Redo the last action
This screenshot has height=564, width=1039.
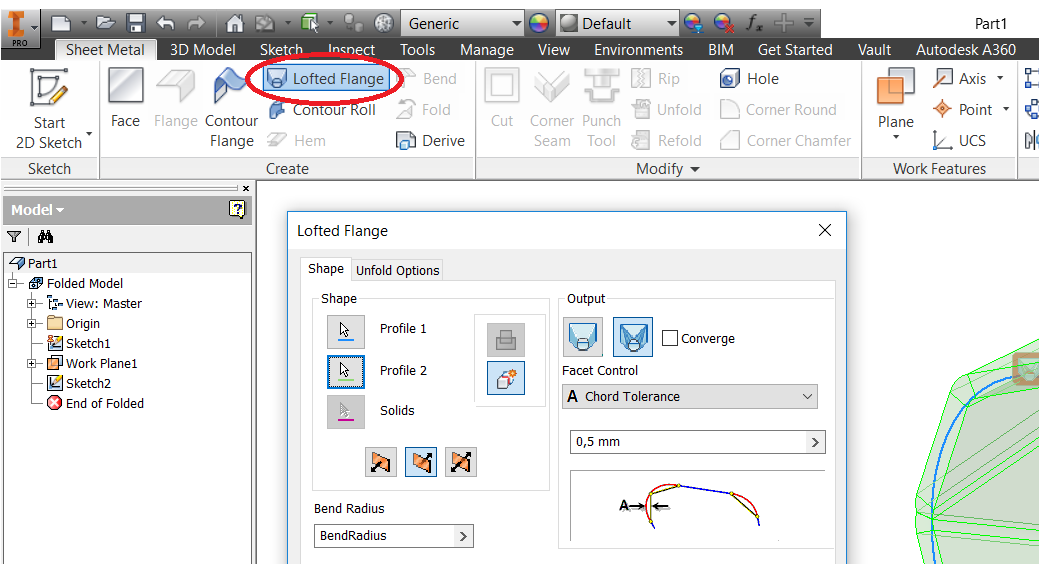(196, 23)
